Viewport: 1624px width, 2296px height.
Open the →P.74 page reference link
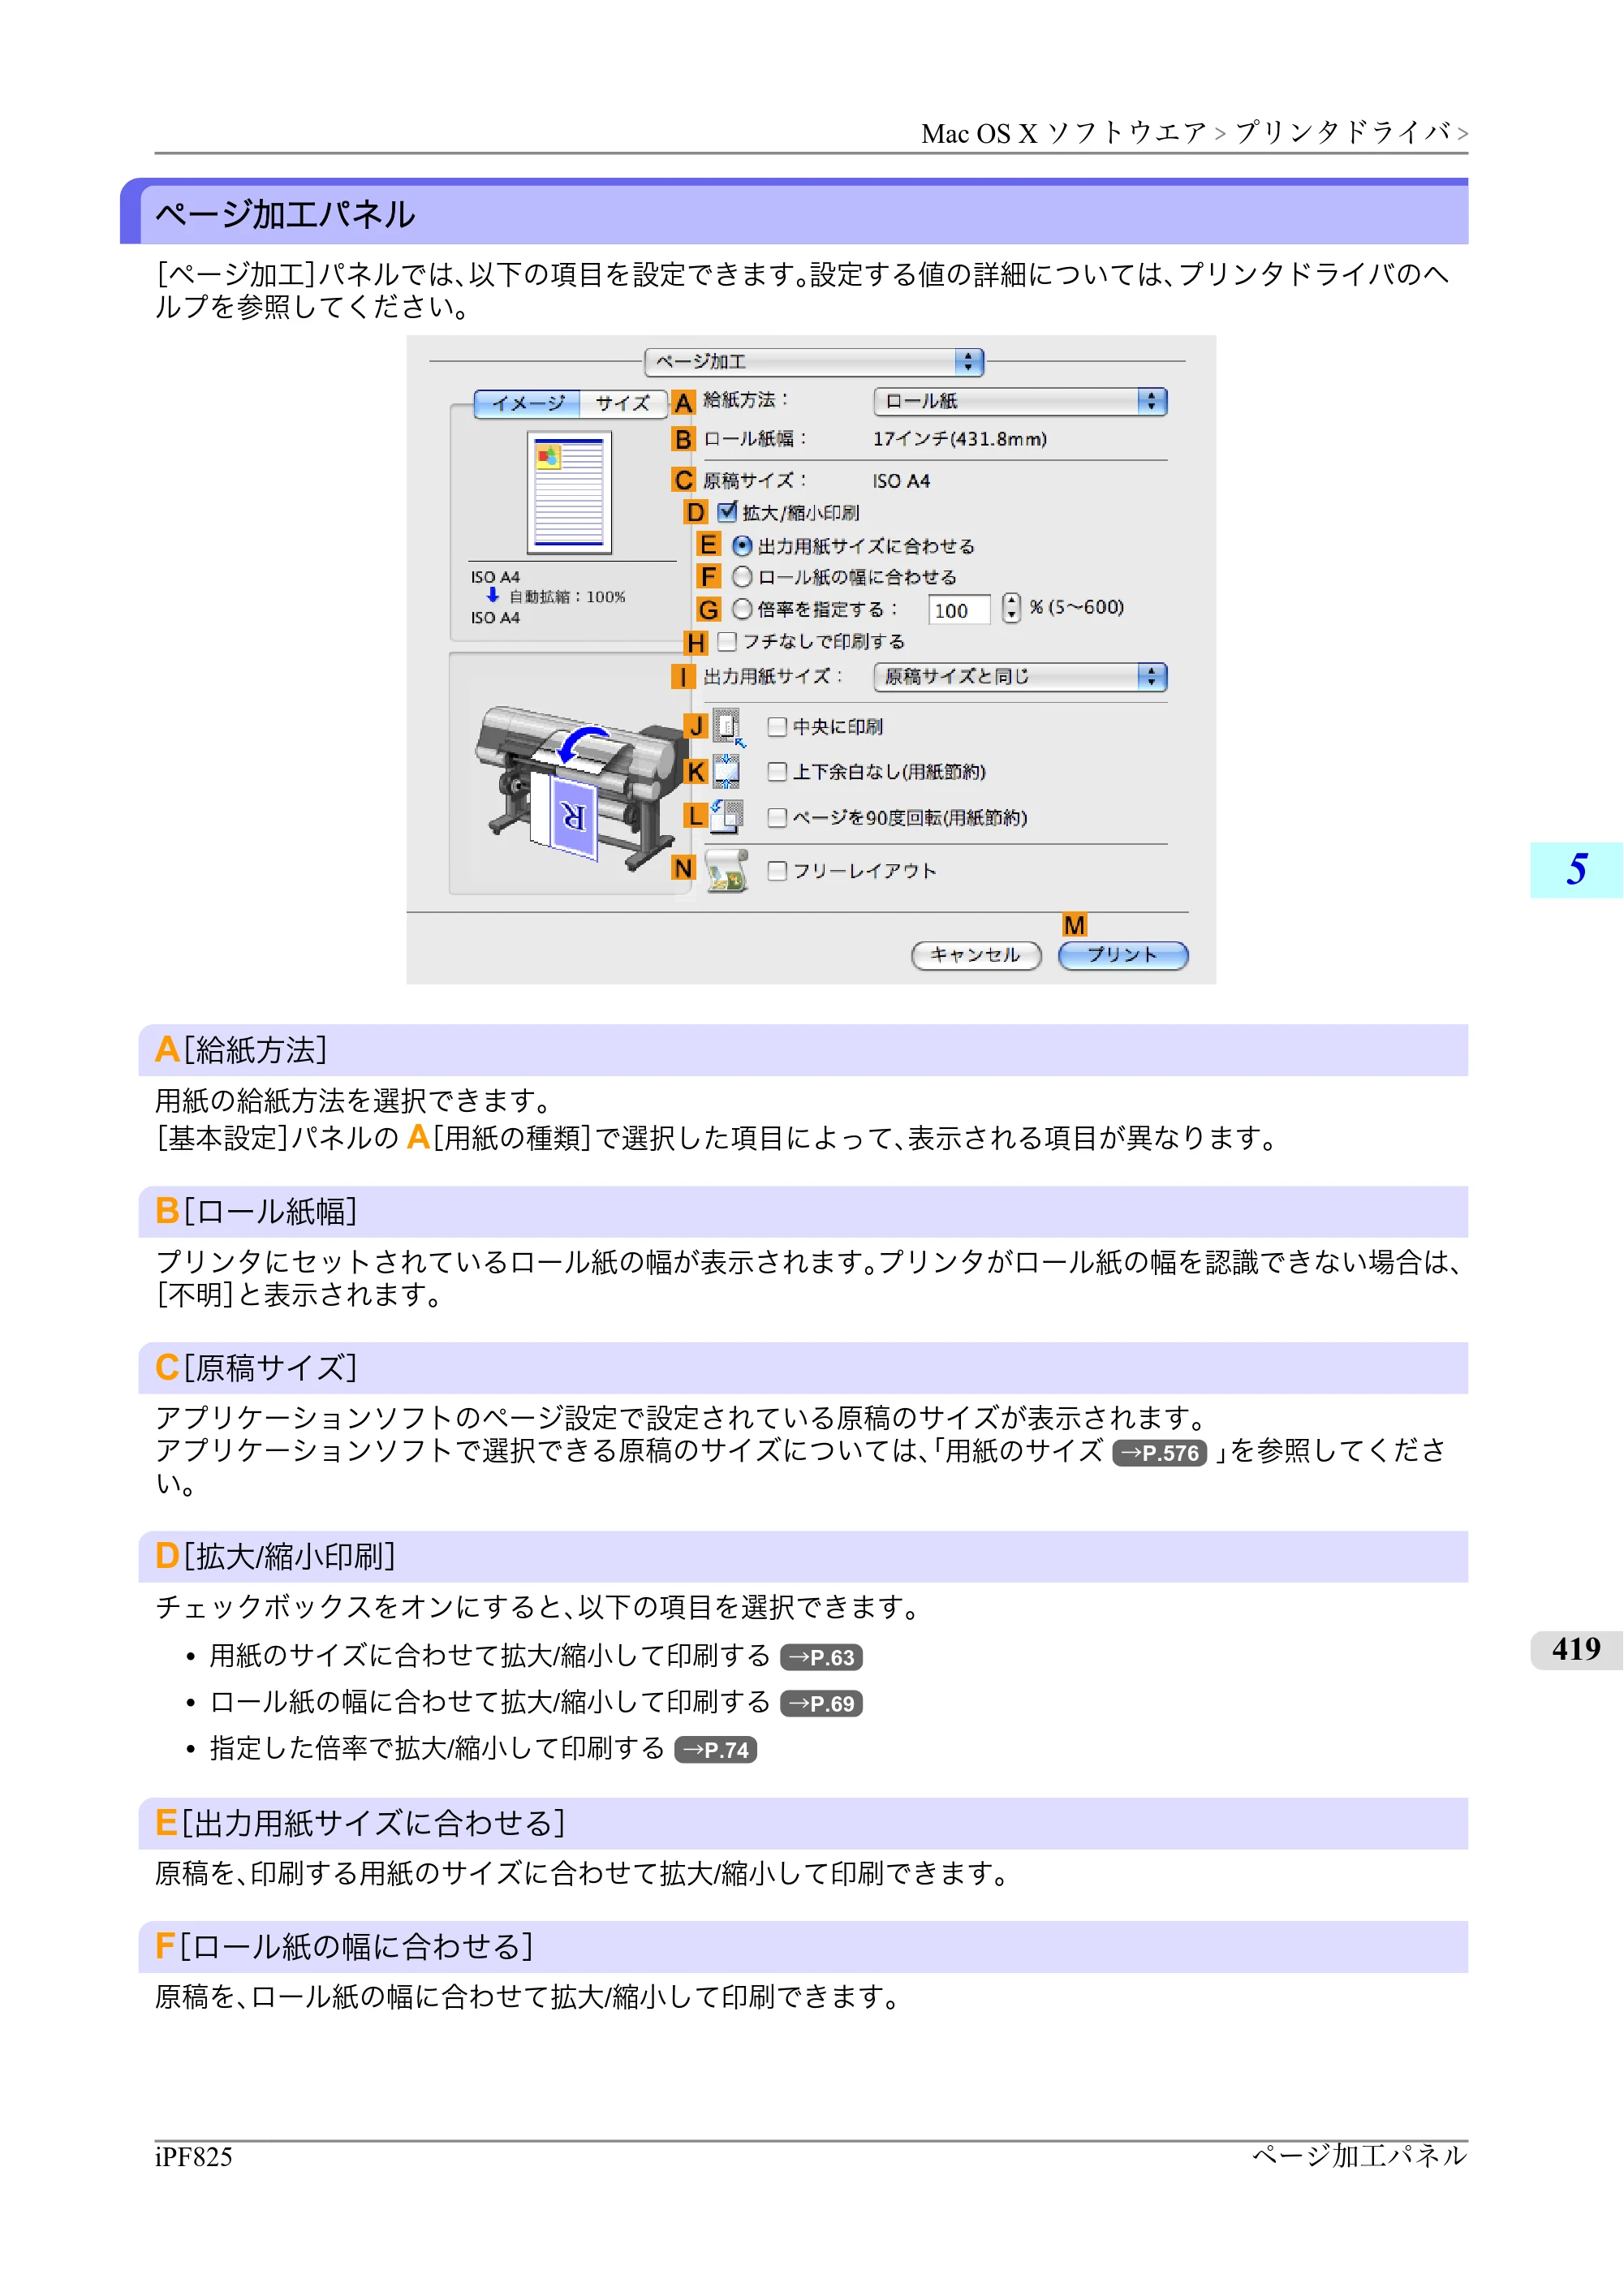(715, 1750)
